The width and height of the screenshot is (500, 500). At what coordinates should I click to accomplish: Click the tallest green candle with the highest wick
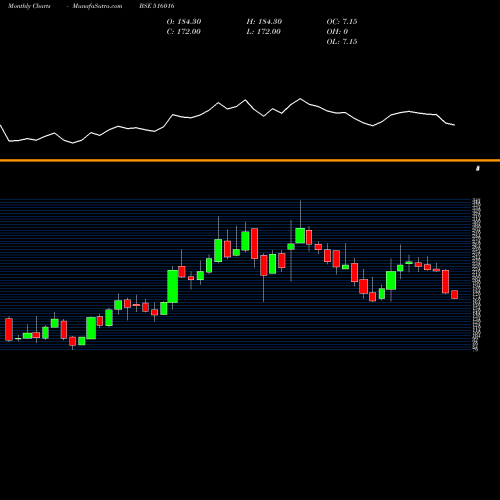pyautogui.click(x=300, y=235)
